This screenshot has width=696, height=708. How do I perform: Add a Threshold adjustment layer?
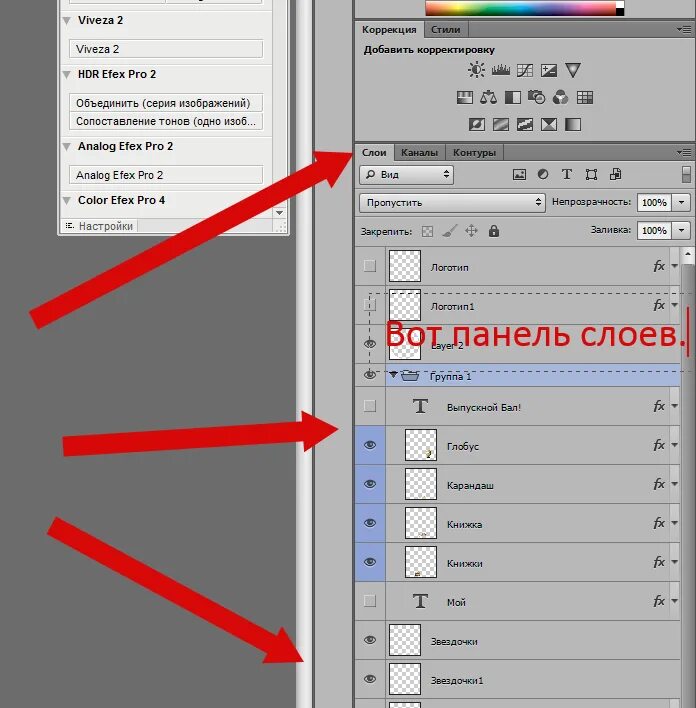pos(524,124)
